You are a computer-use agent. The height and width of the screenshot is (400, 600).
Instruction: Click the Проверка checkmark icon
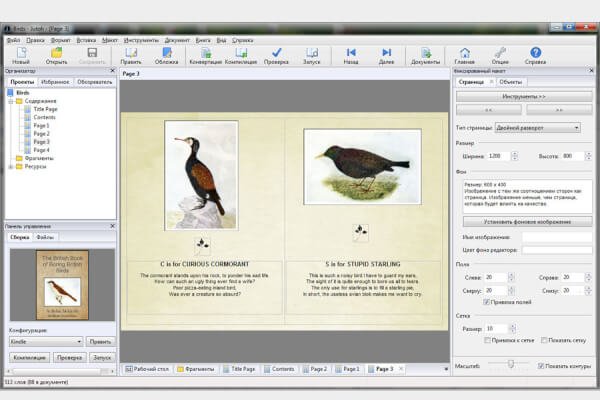[x=276, y=56]
